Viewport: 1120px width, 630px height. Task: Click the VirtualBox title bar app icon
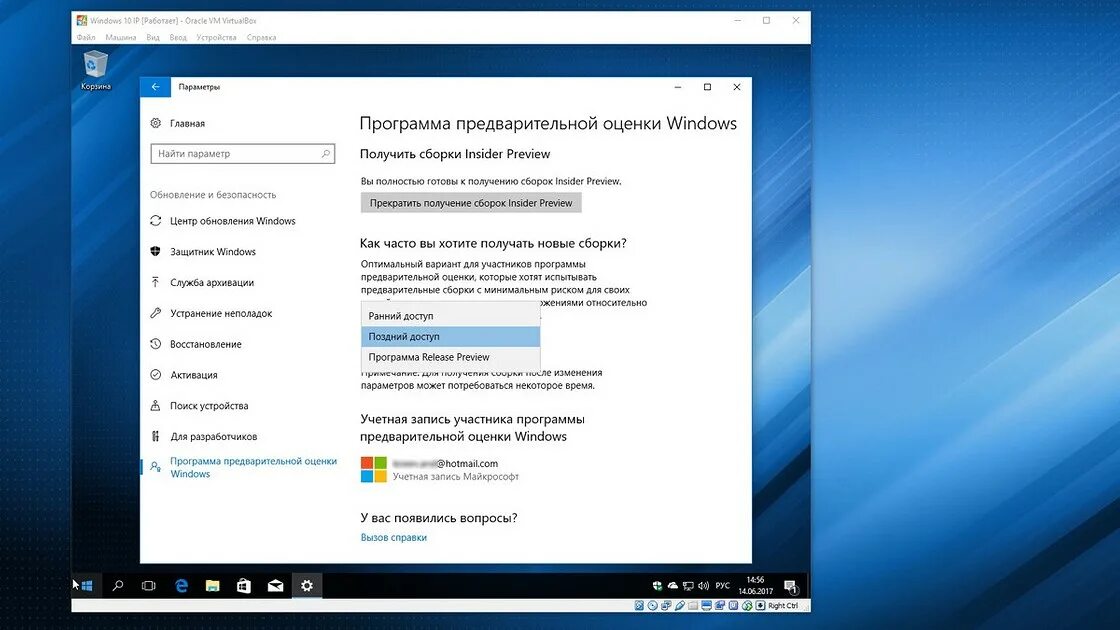point(82,21)
